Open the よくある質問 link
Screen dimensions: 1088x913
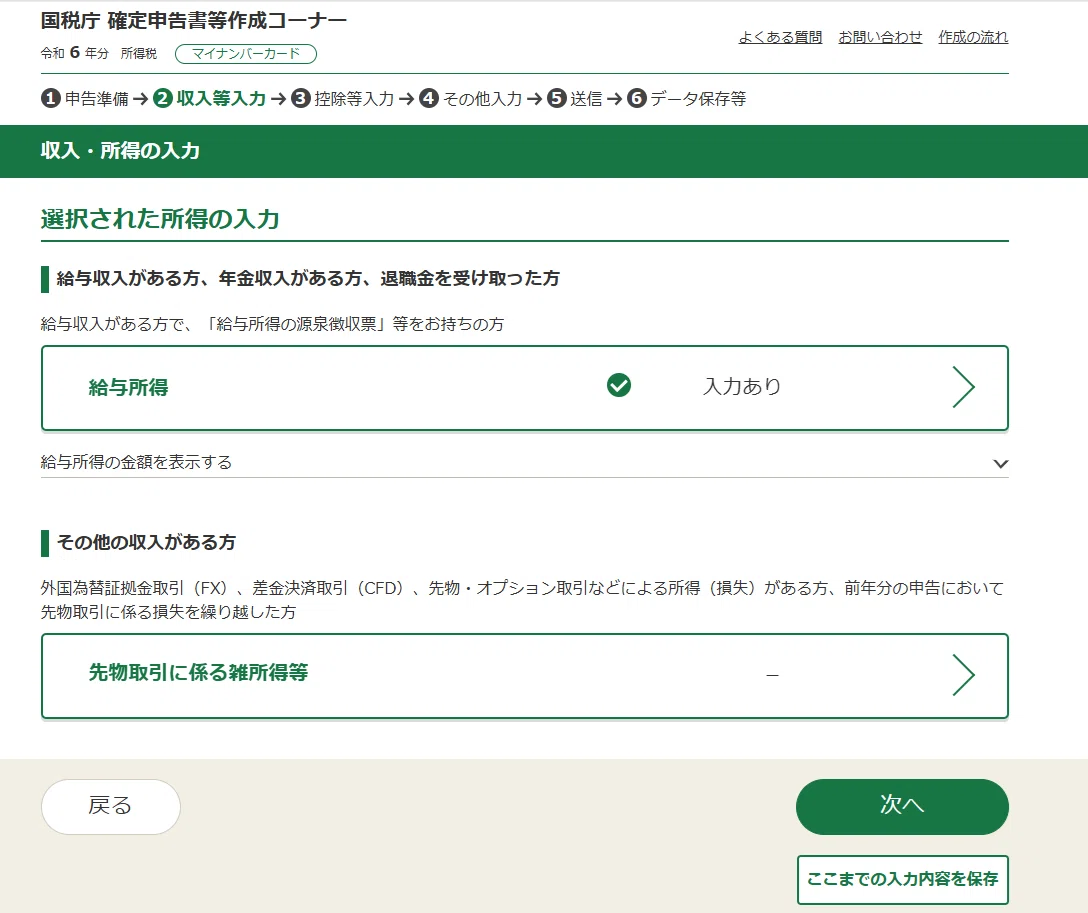[780, 37]
